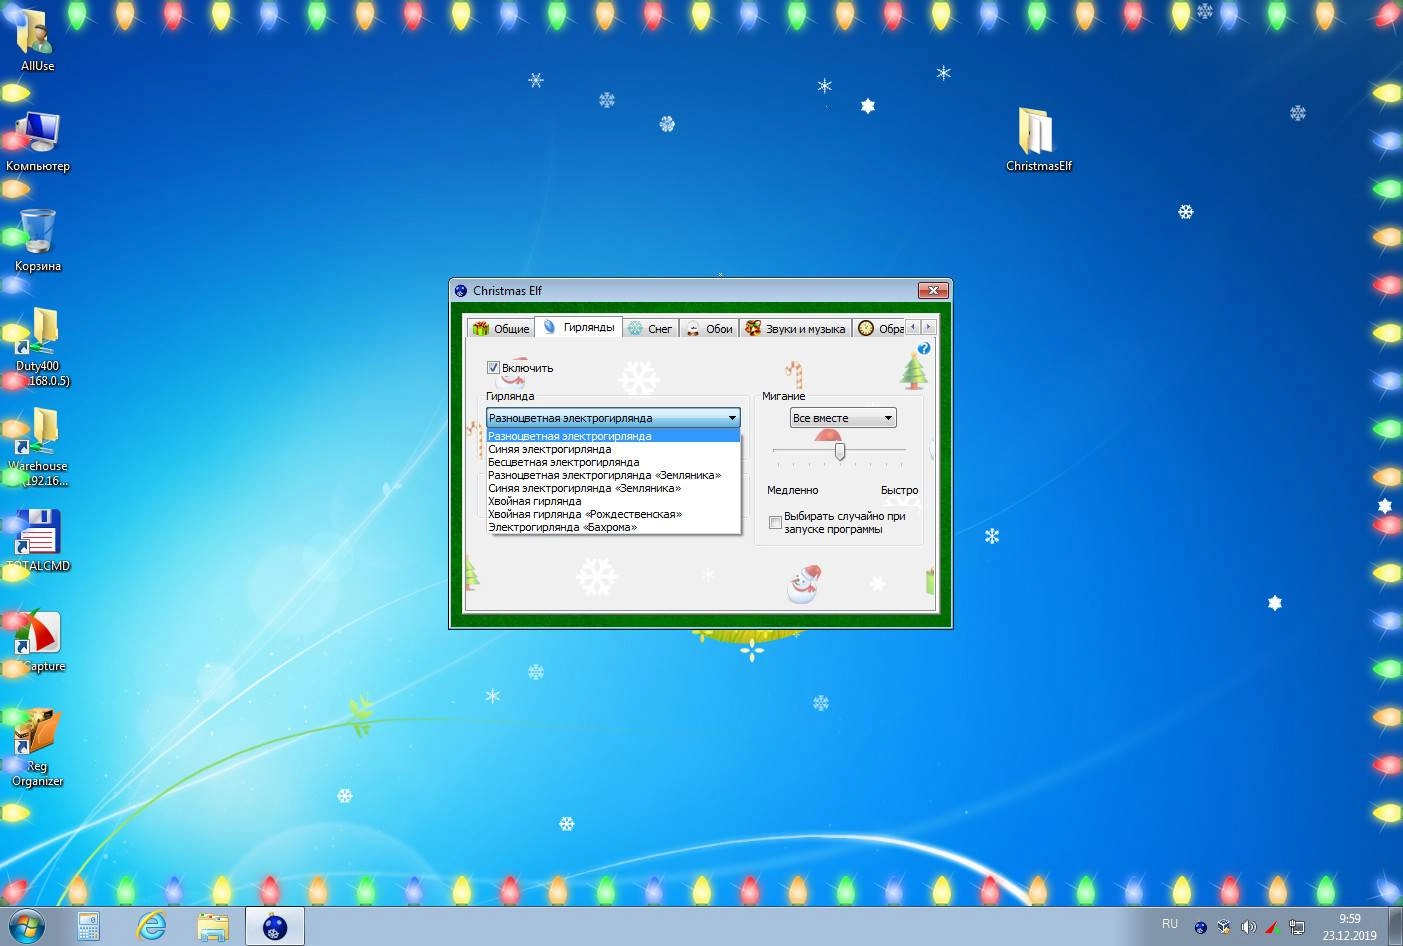Switch to Звуки и музыка tab

(796, 328)
